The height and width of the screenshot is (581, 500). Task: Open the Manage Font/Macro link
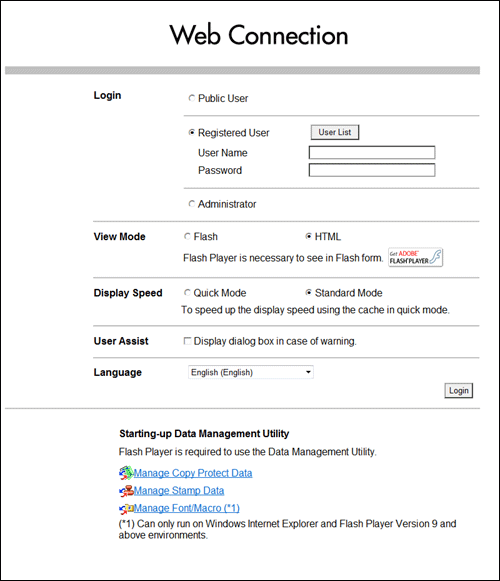186,508
